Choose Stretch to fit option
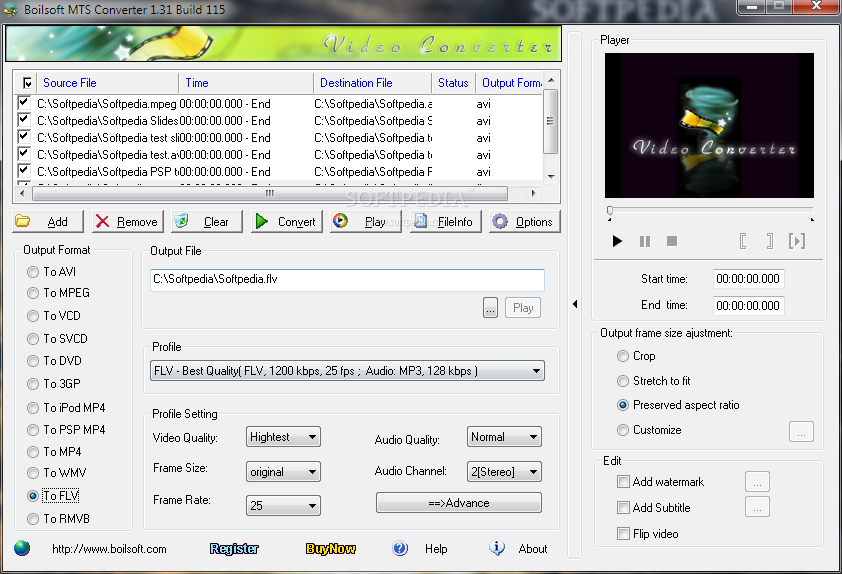This screenshot has width=842, height=574. coord(623,381)
